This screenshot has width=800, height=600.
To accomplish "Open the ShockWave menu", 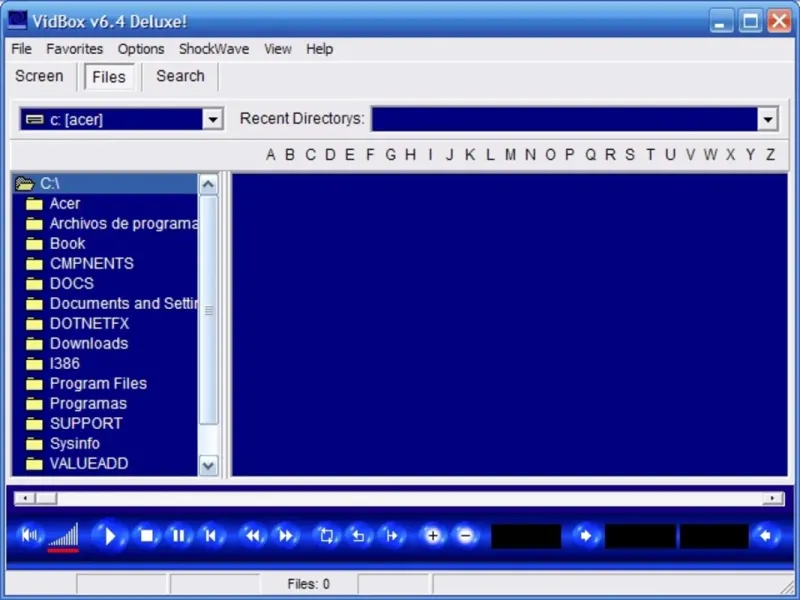I will point(214,49).
